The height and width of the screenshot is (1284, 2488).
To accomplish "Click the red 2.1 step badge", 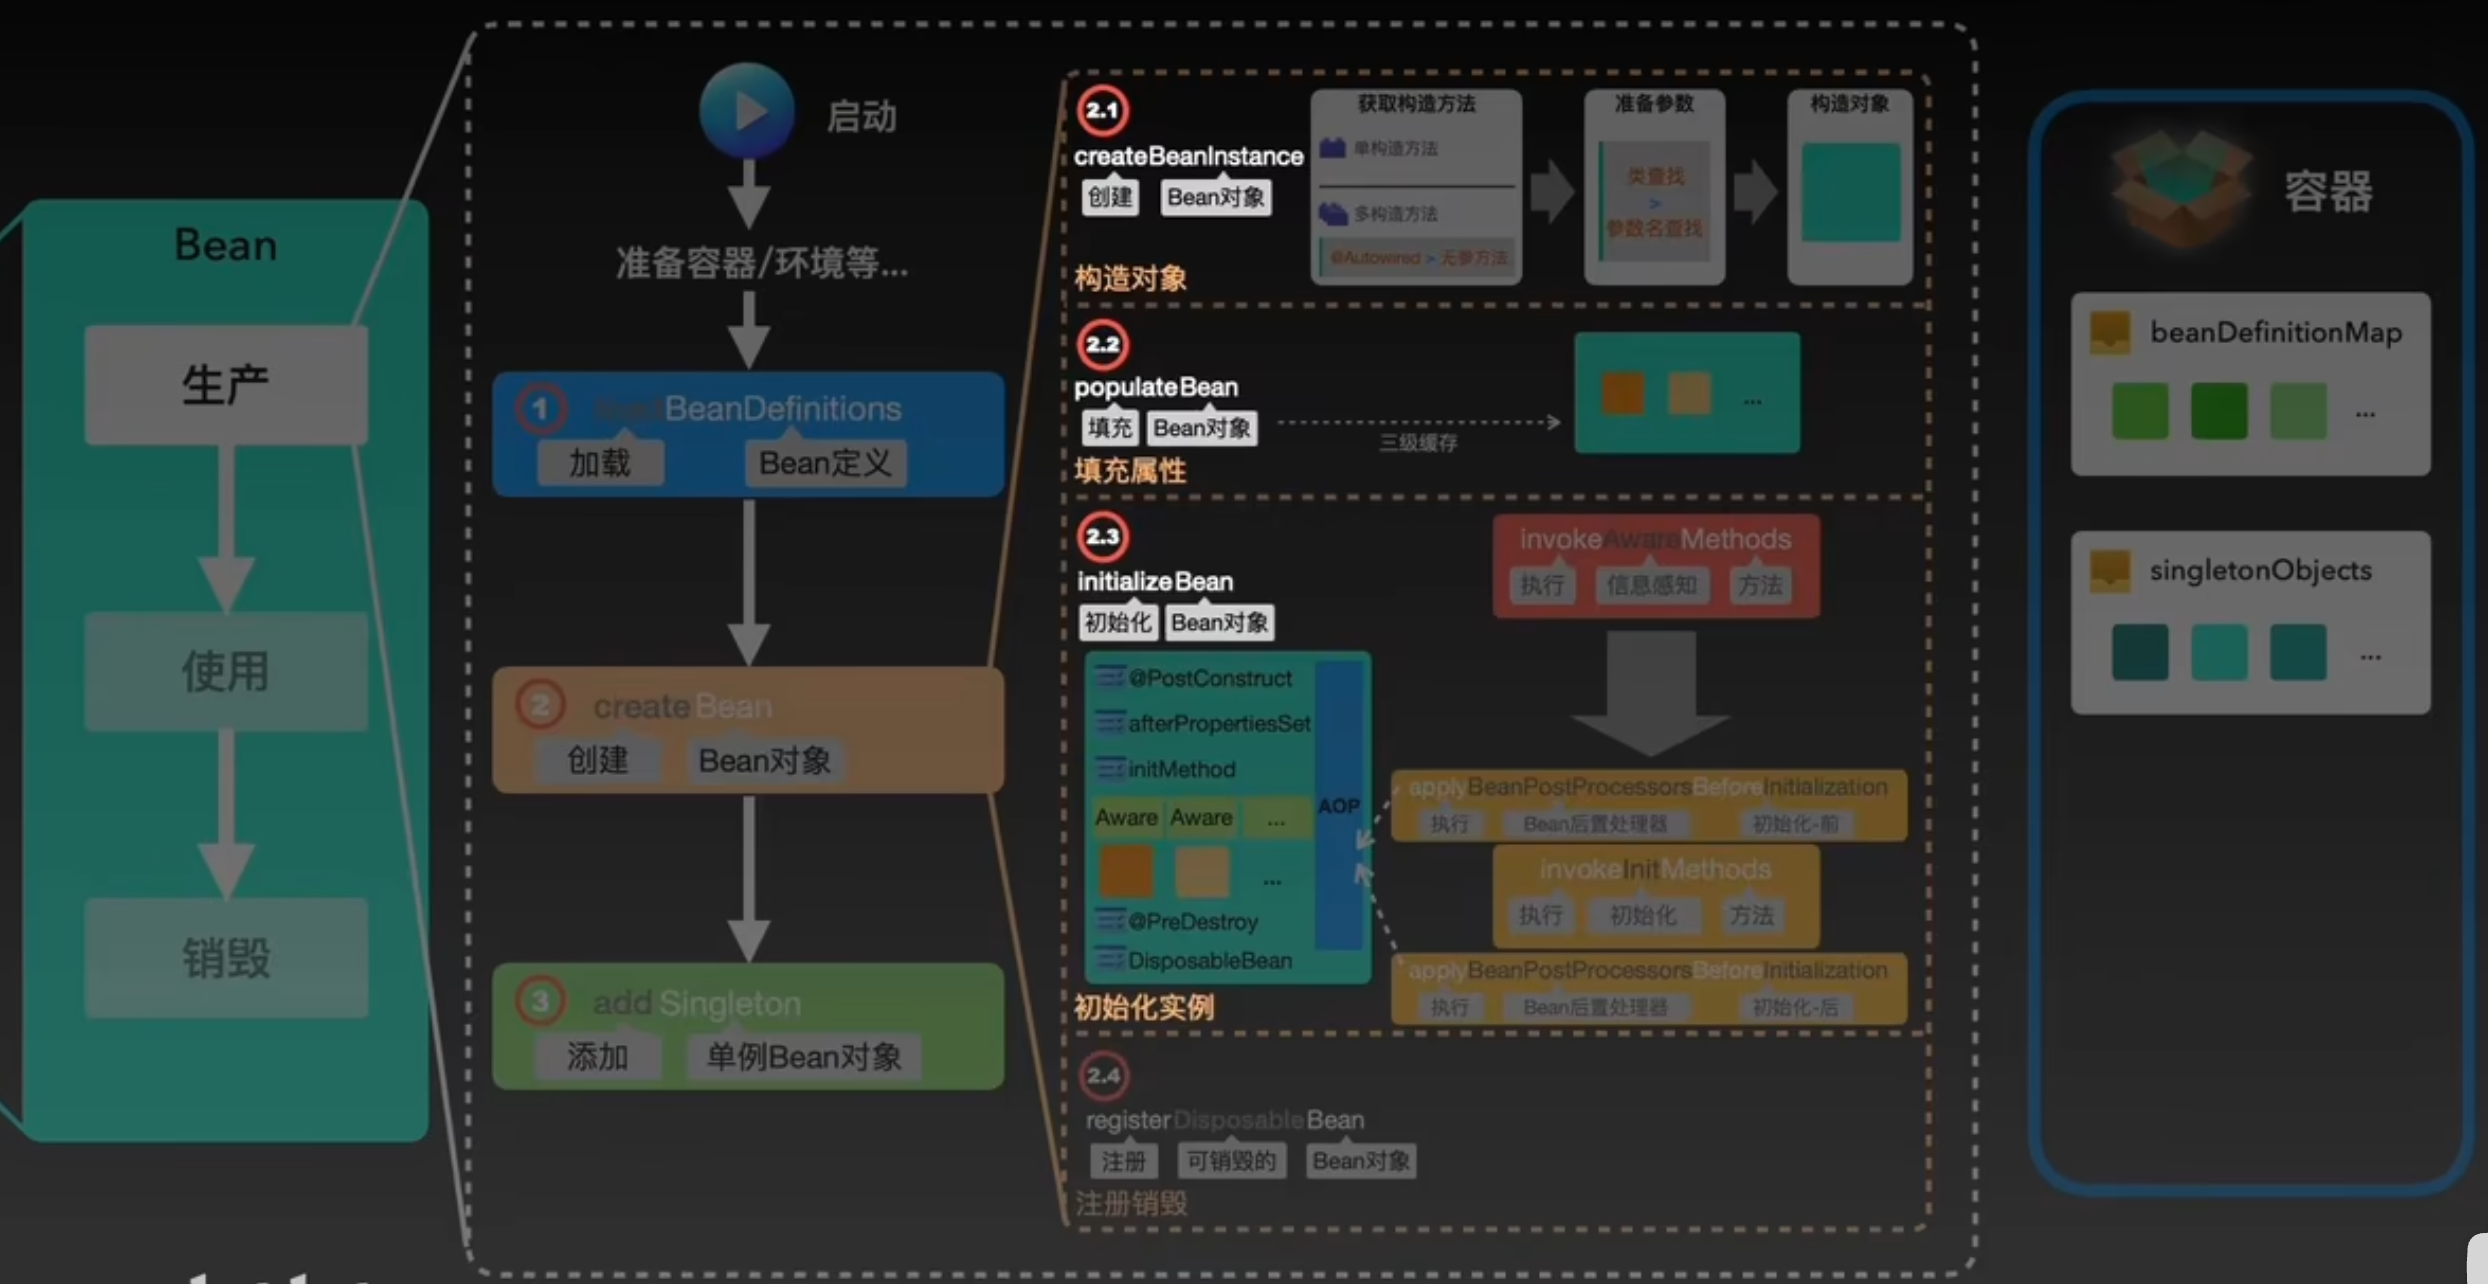I will (1102, 111).
